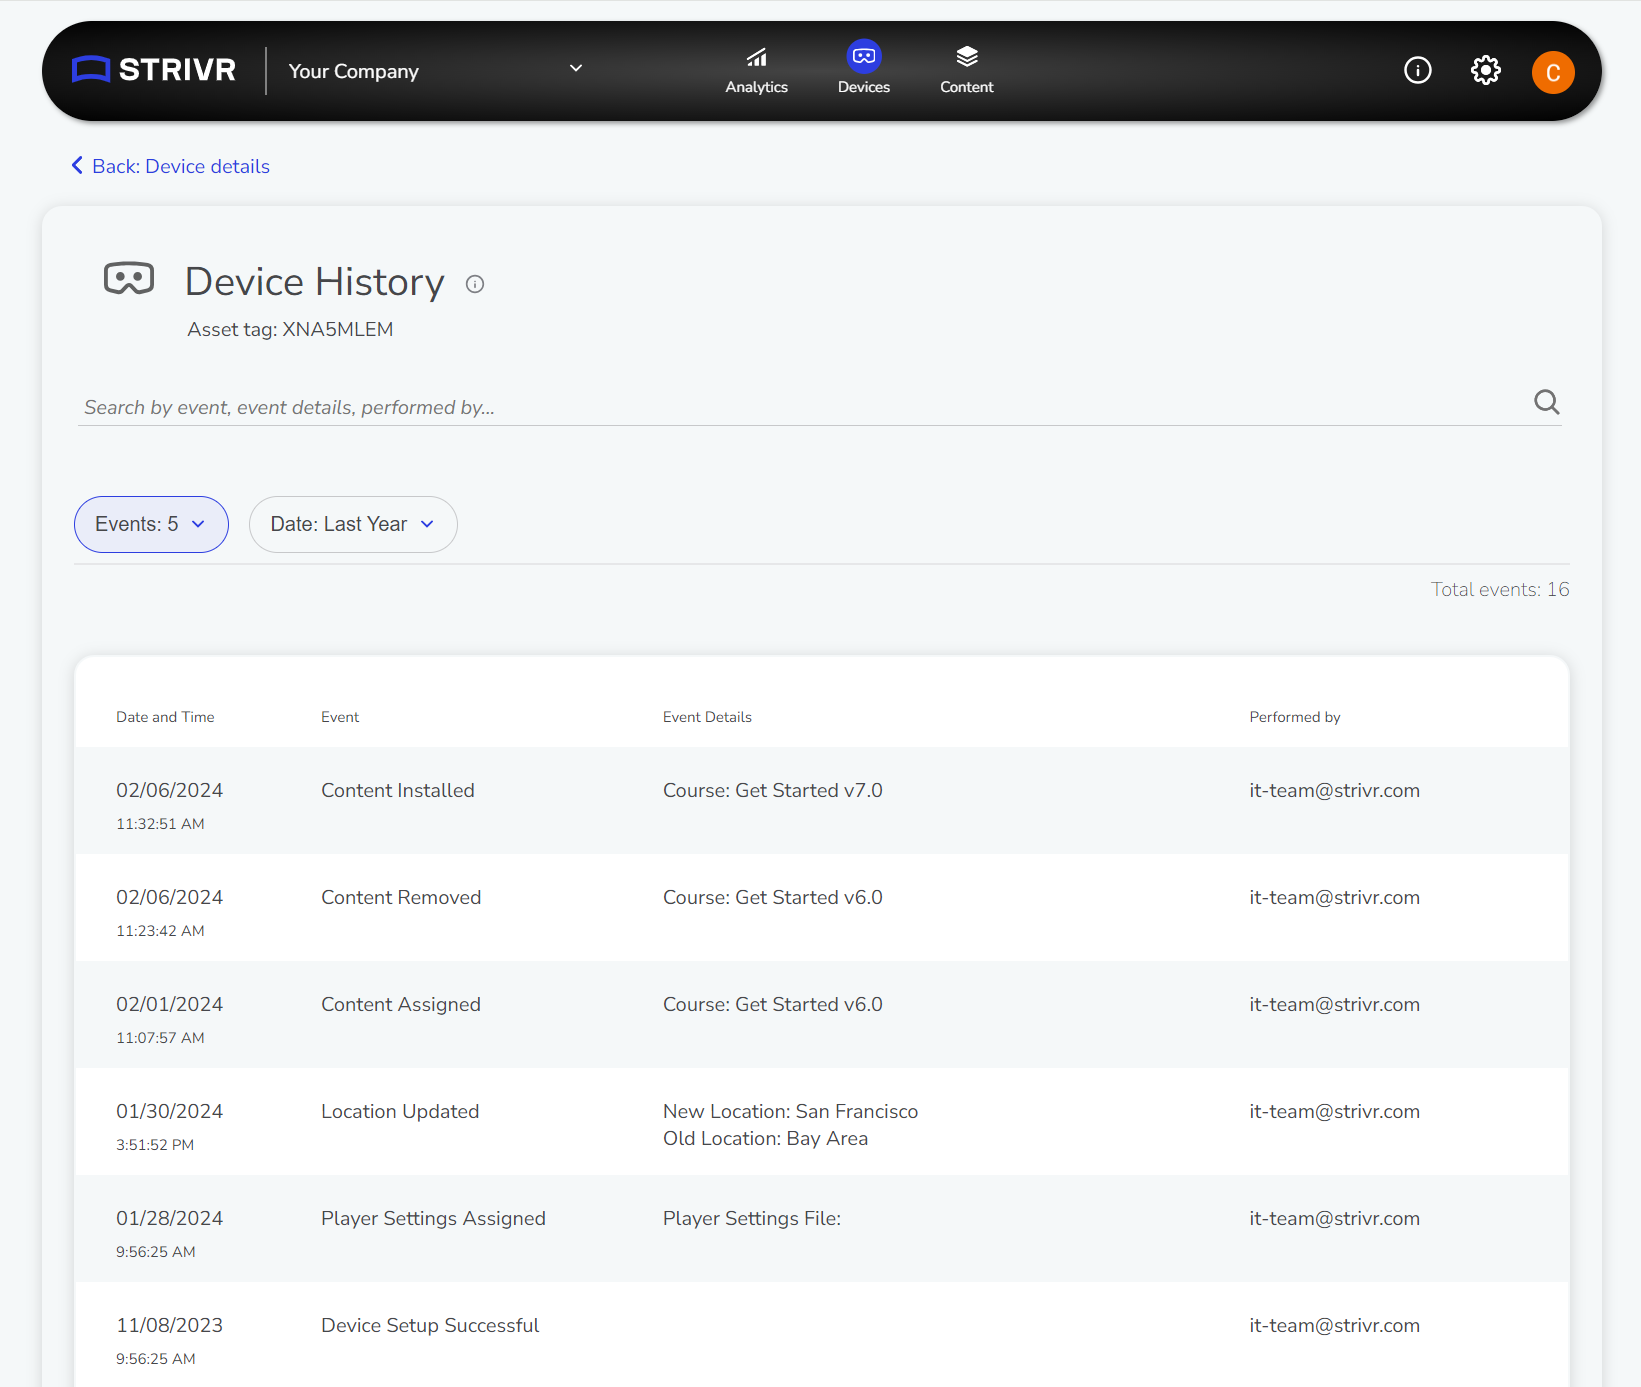
Task: Open settings gear icon
Action: tap(1486, 70)
